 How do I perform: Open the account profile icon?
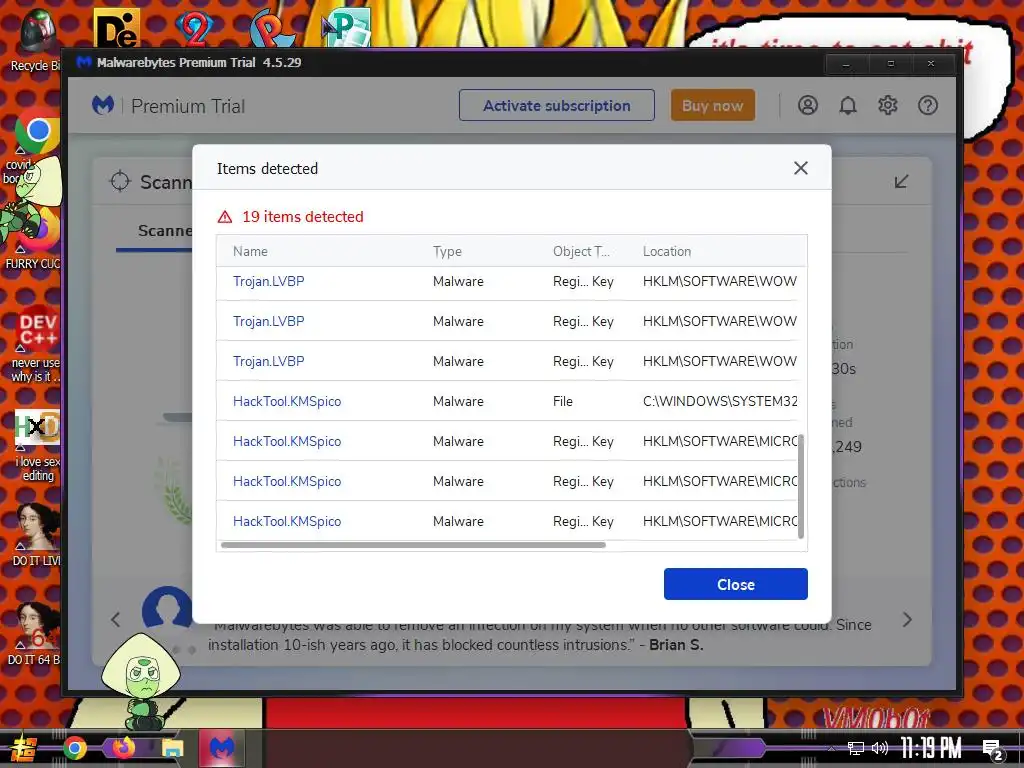808,106
